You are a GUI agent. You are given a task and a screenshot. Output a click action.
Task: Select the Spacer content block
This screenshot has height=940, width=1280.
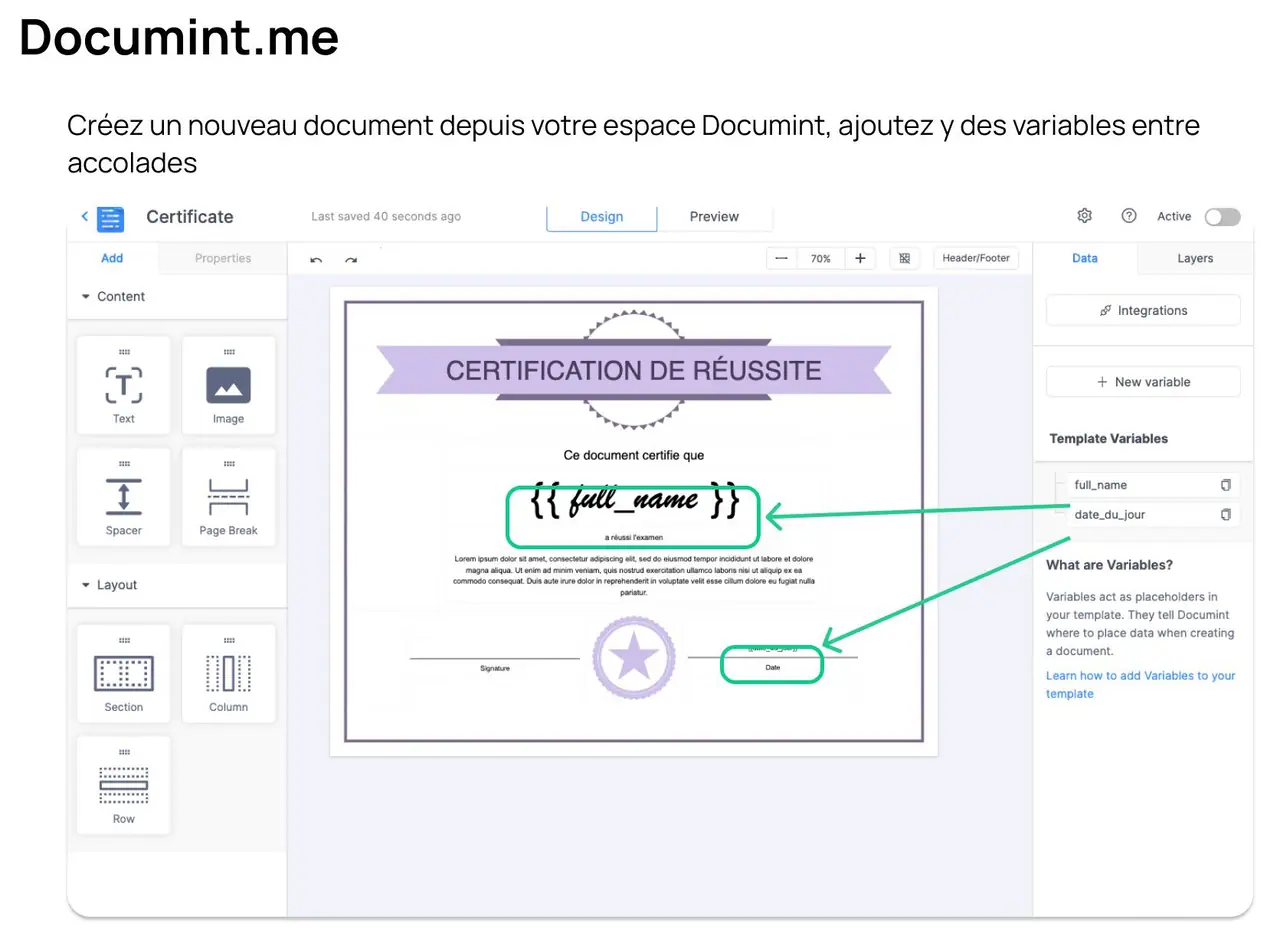click(x=124, y=497)
